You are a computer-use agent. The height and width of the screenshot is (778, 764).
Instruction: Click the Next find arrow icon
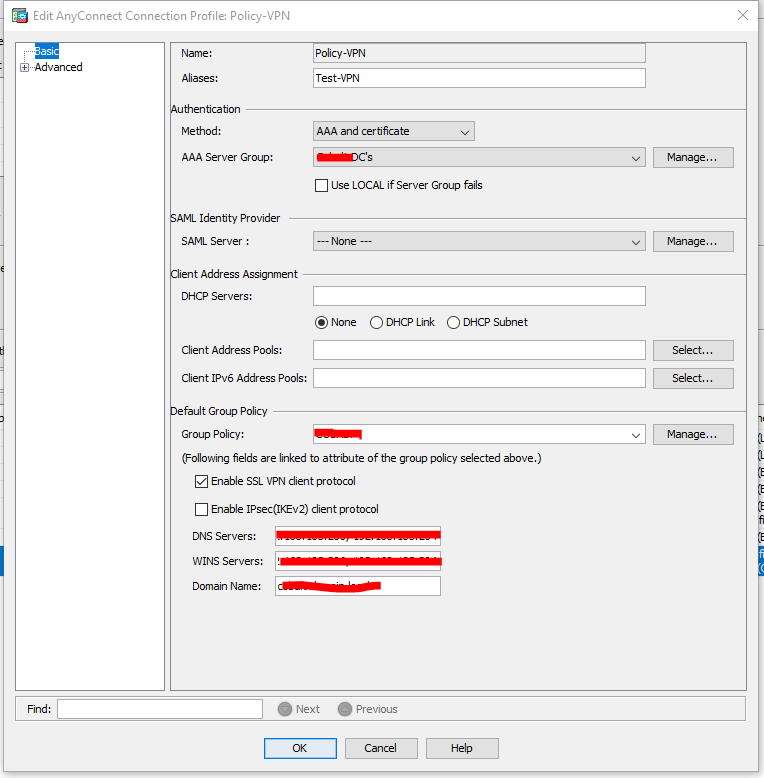click(x=285, y=709)
